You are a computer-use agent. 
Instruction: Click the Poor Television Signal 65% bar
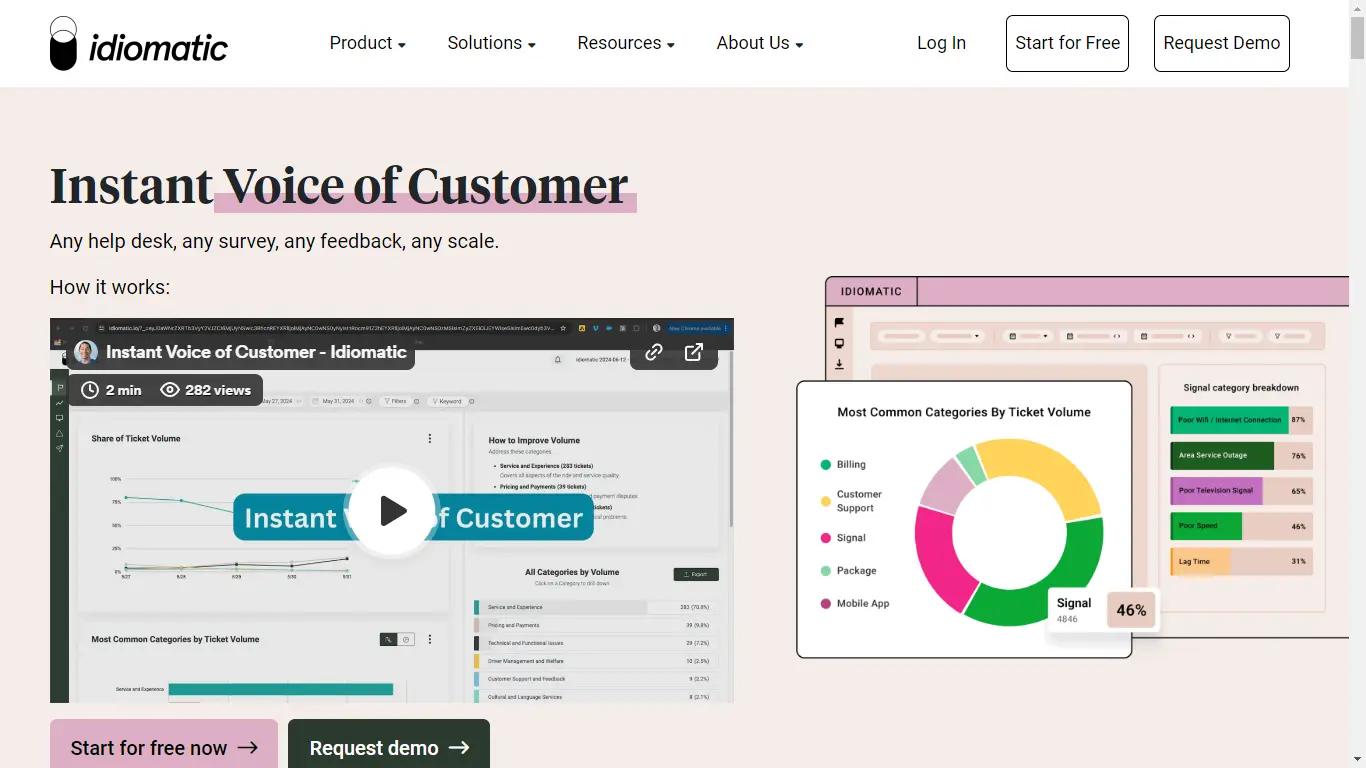[1241, 491]
